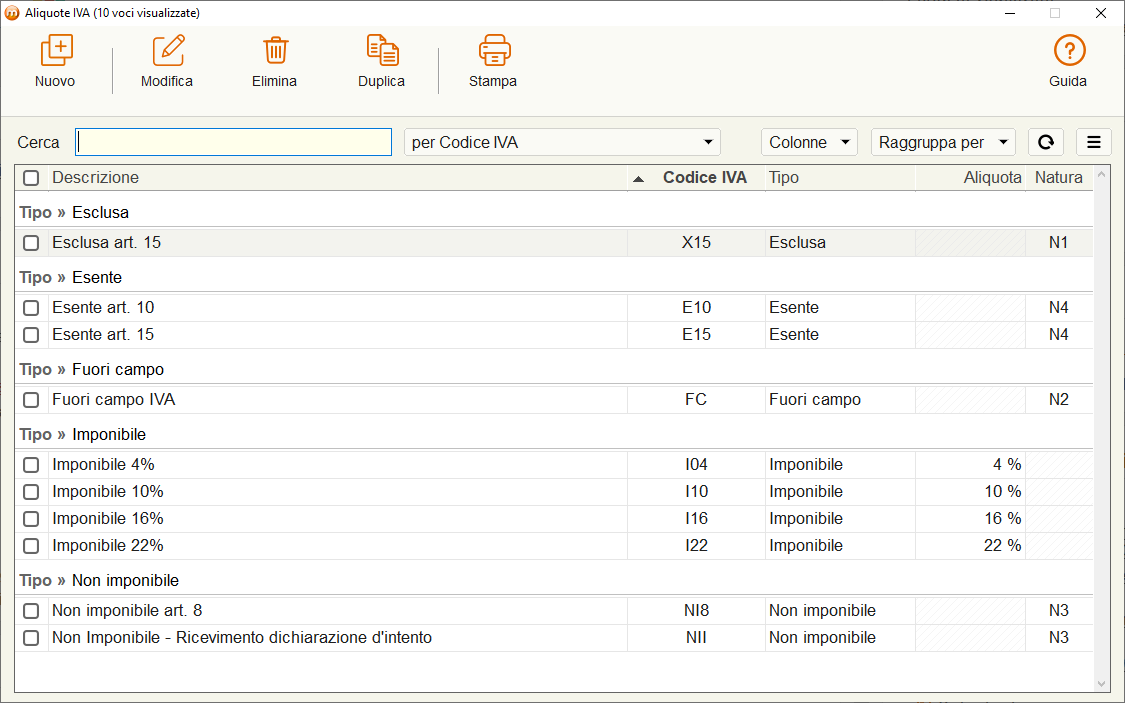
Task: Collapse the Tipo » Imponibile group
Action: click(83, 435)
